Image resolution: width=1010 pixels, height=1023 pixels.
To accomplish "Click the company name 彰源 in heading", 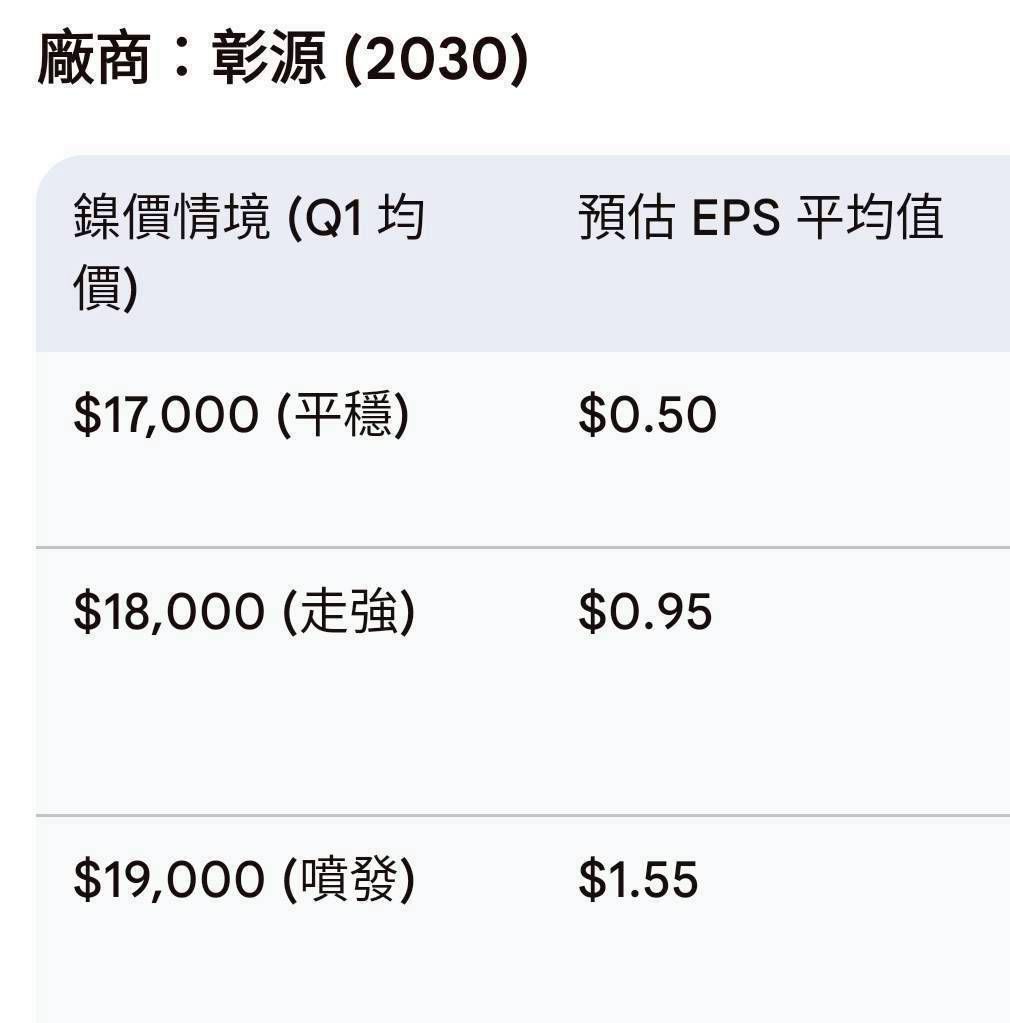I will pyautogui.click(x=268, y=60).
